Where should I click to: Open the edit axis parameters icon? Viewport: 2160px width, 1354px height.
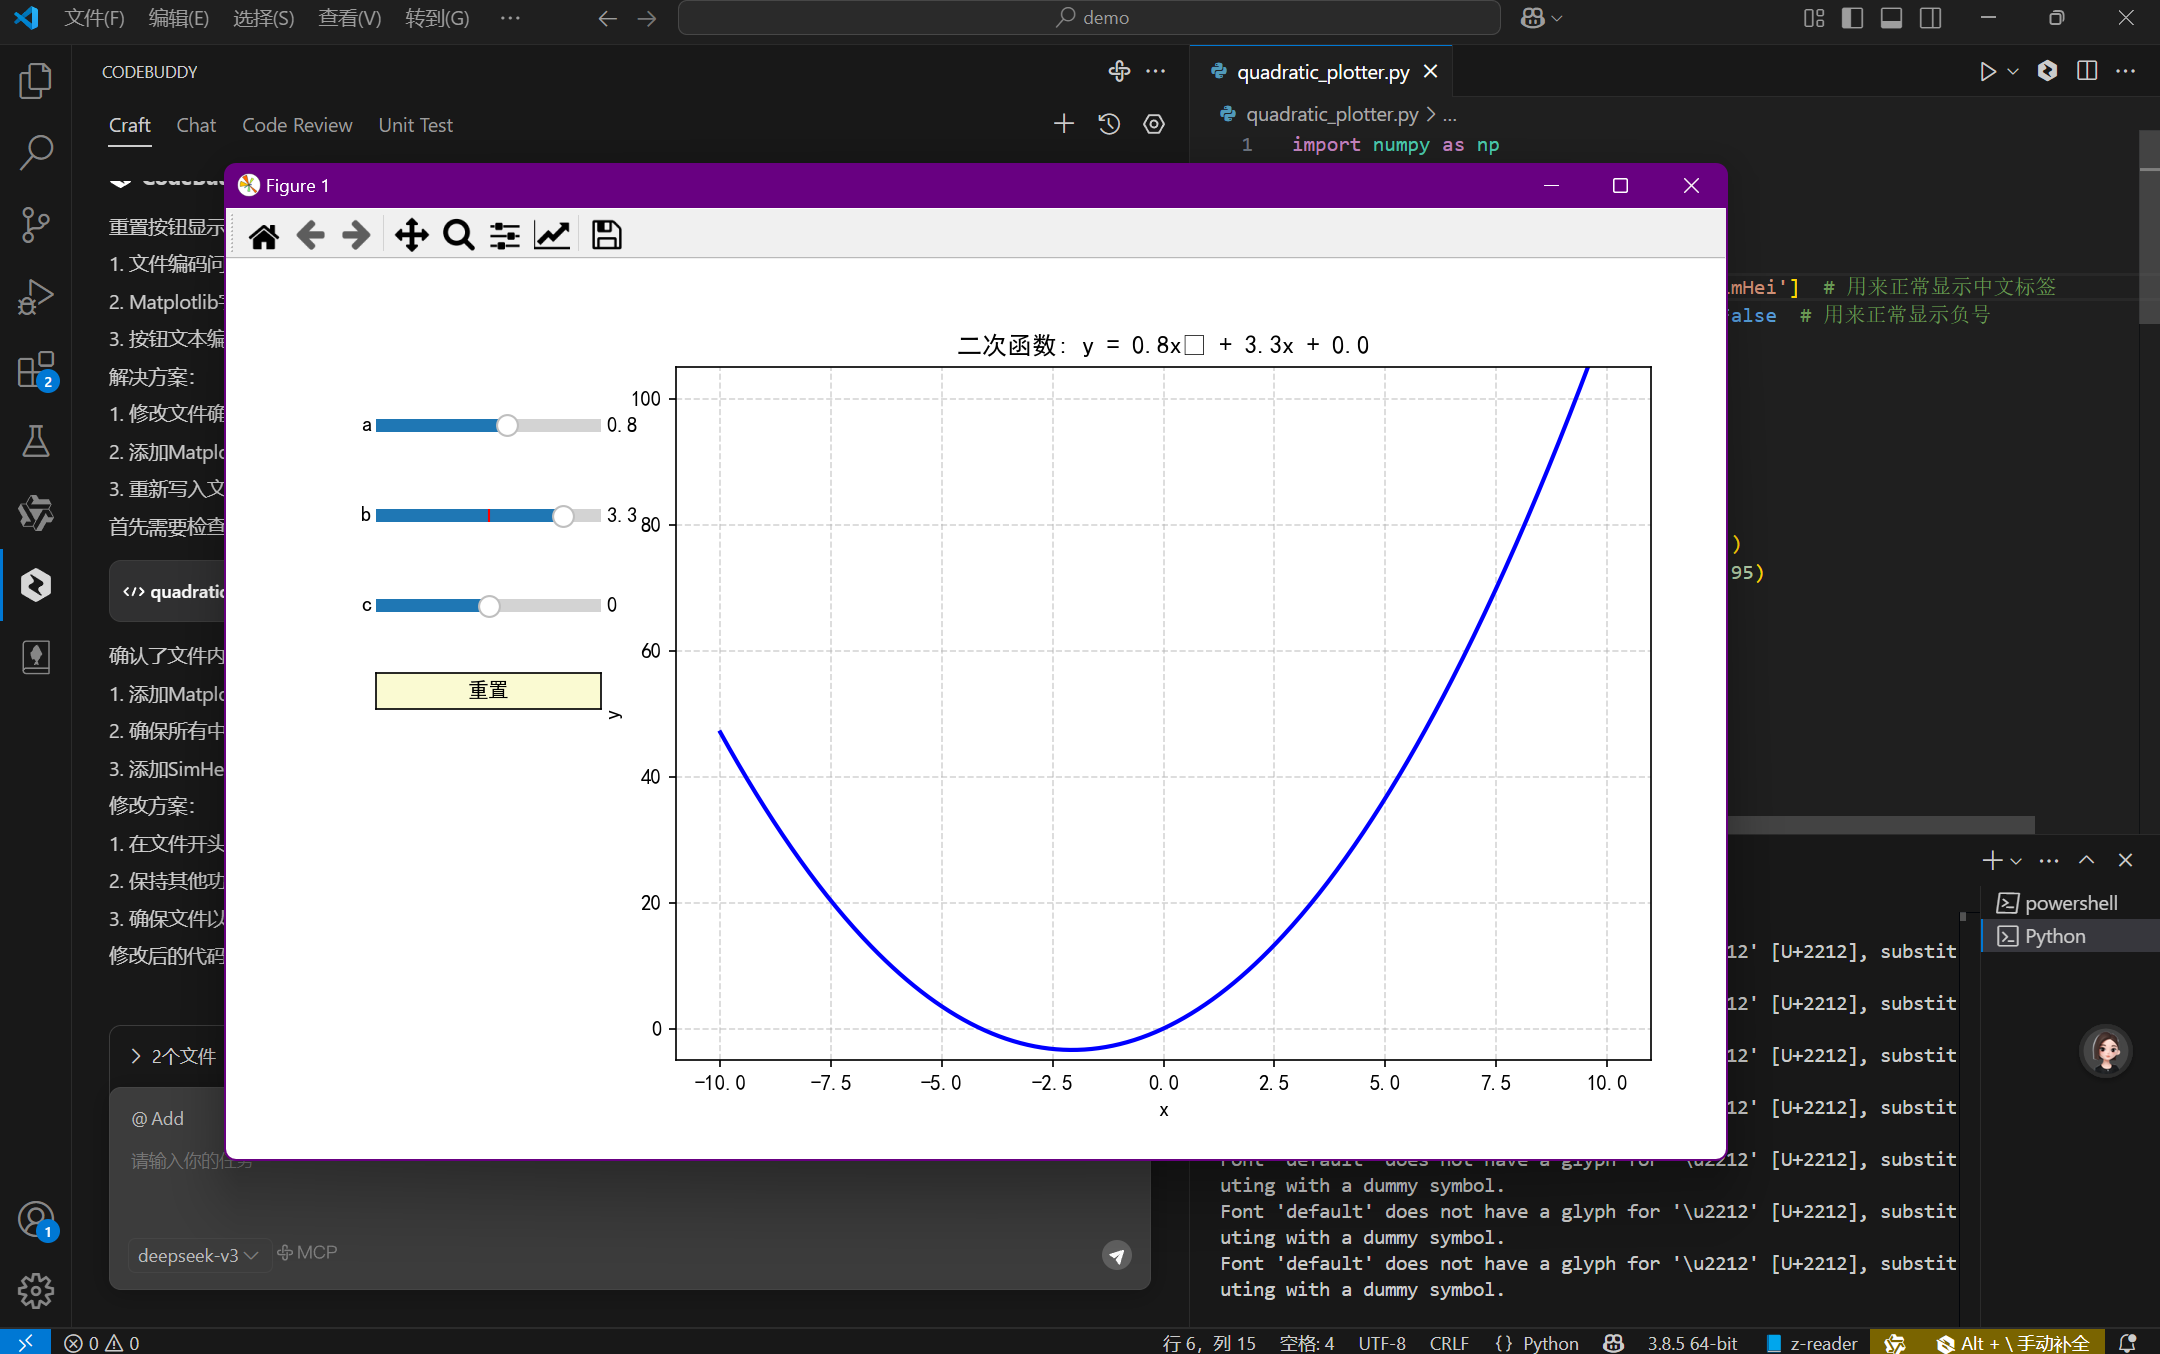click(552, 236)
